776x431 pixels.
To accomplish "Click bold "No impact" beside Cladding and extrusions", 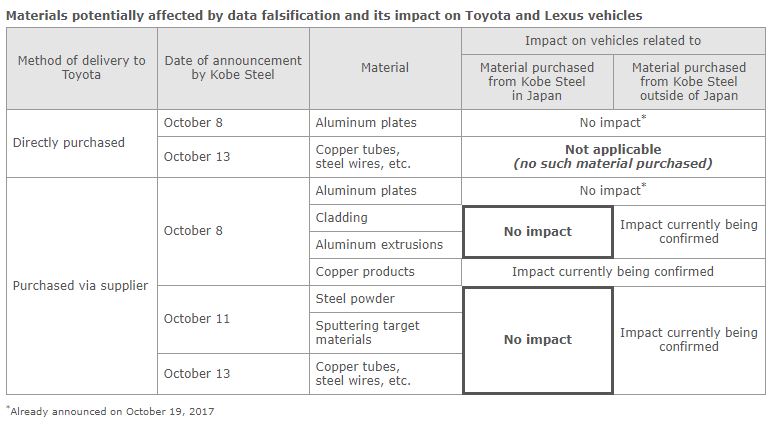I will pos(538,231).
